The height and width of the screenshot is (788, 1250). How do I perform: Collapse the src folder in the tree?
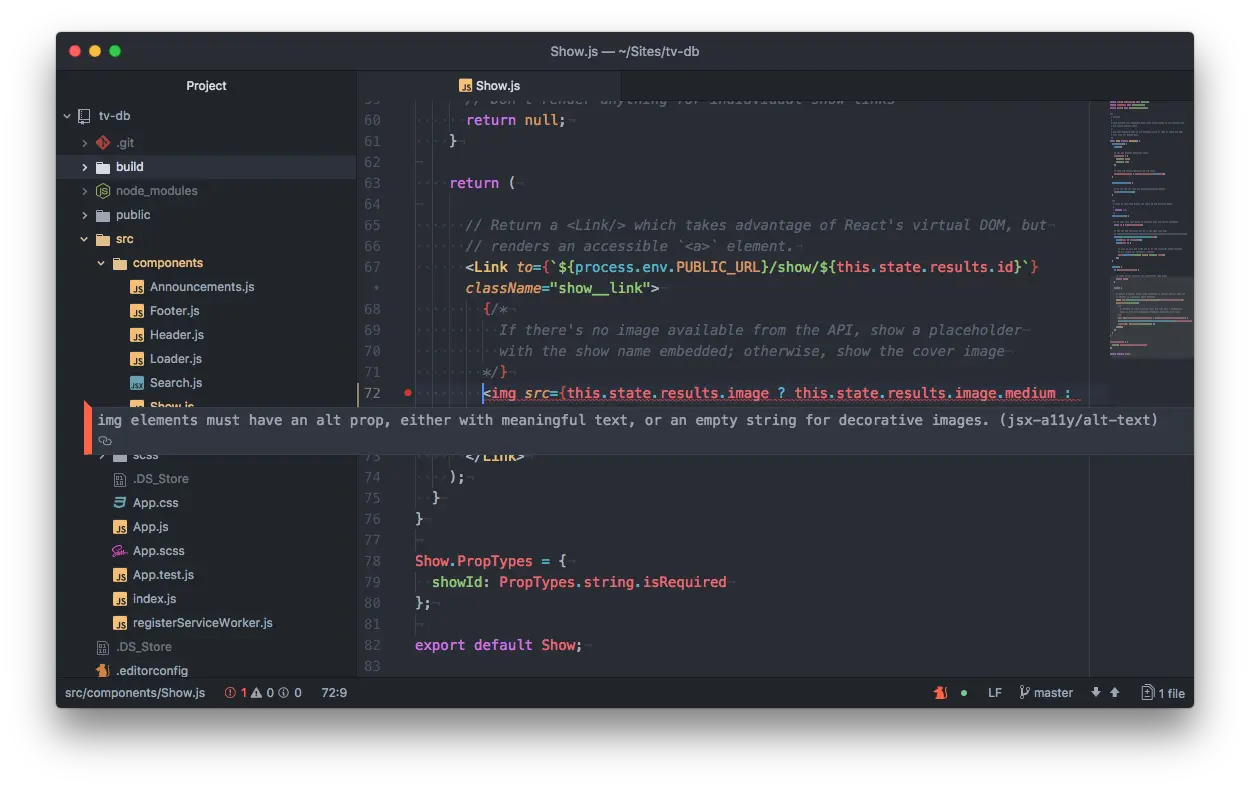coord(85,239)
